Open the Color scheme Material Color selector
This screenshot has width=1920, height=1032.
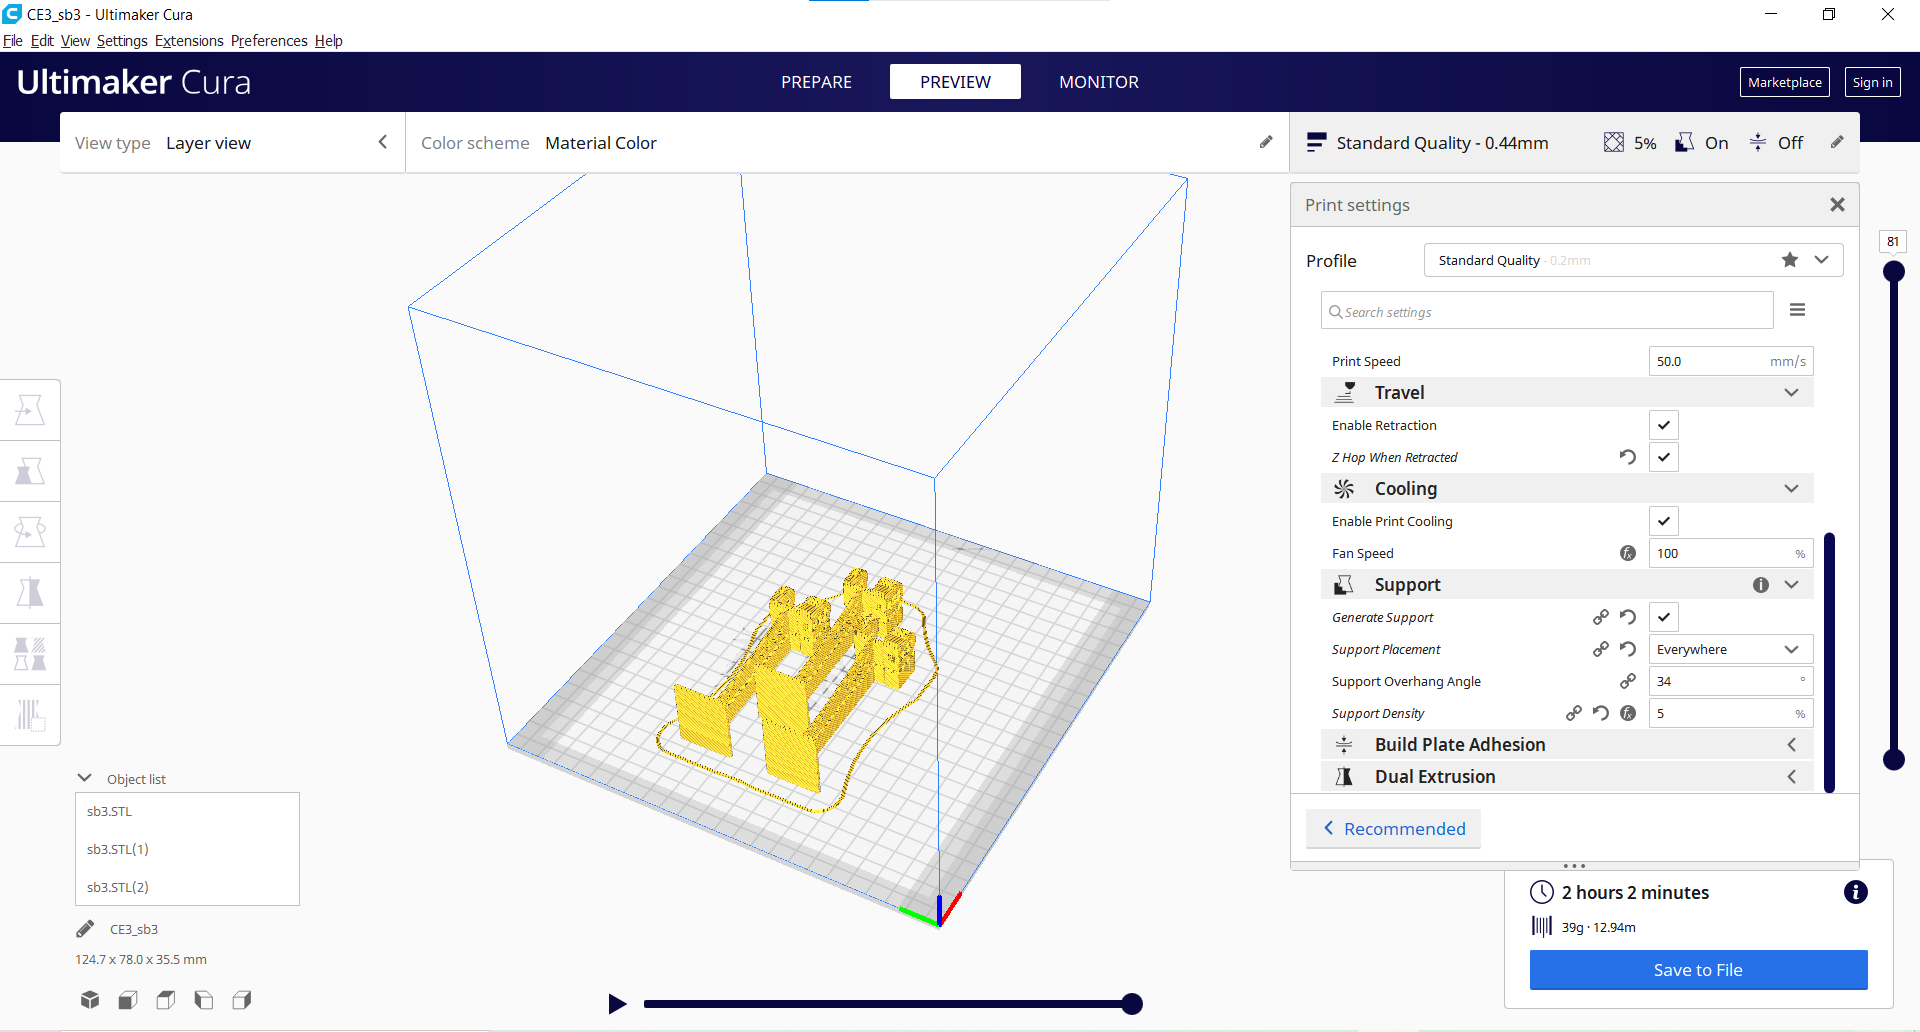[x=847, y=143]
